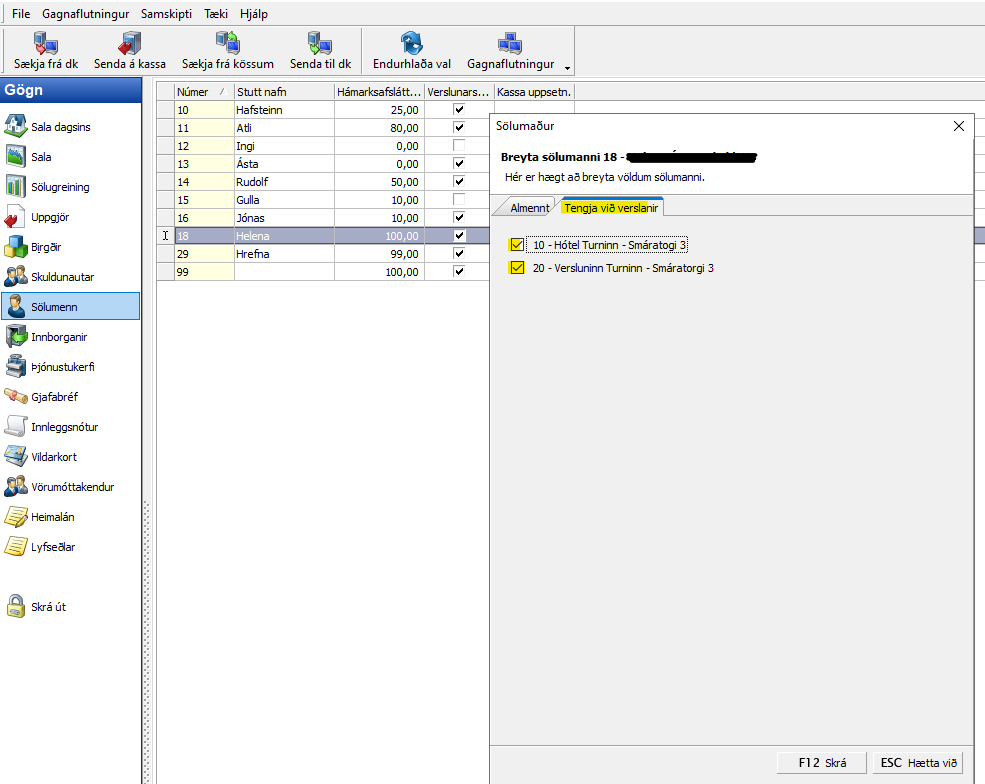Viewport: 985px width, 784px height.
Task: Expand the toolbar overflow dropdown arrow
Action: (568, 68)
